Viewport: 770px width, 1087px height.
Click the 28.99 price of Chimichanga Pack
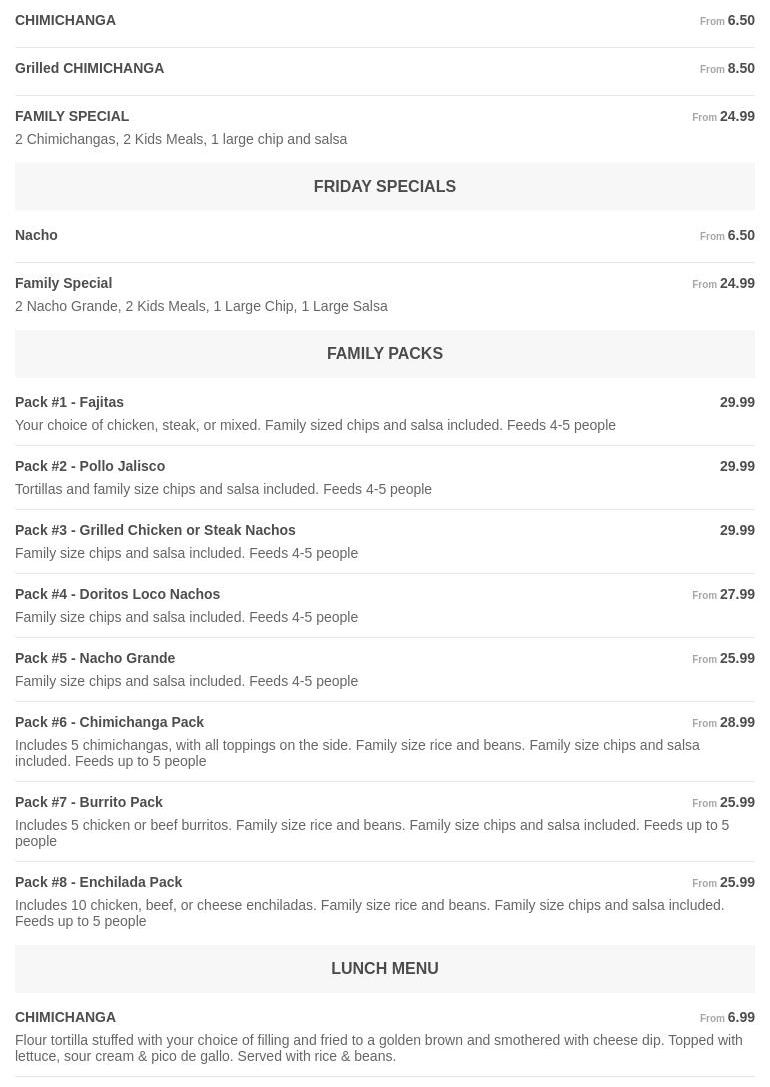[x=737, y=722]
